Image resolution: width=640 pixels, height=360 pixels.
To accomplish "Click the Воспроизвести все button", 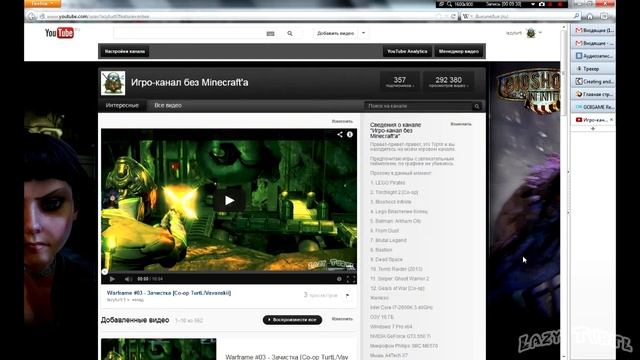I will 292,320.
